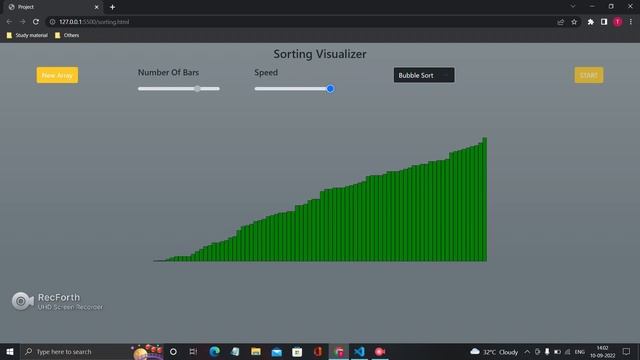Launch Microsoft Edge from taskbar
The height and width of the screenshot is (360, 640).
tap(214, 351)
